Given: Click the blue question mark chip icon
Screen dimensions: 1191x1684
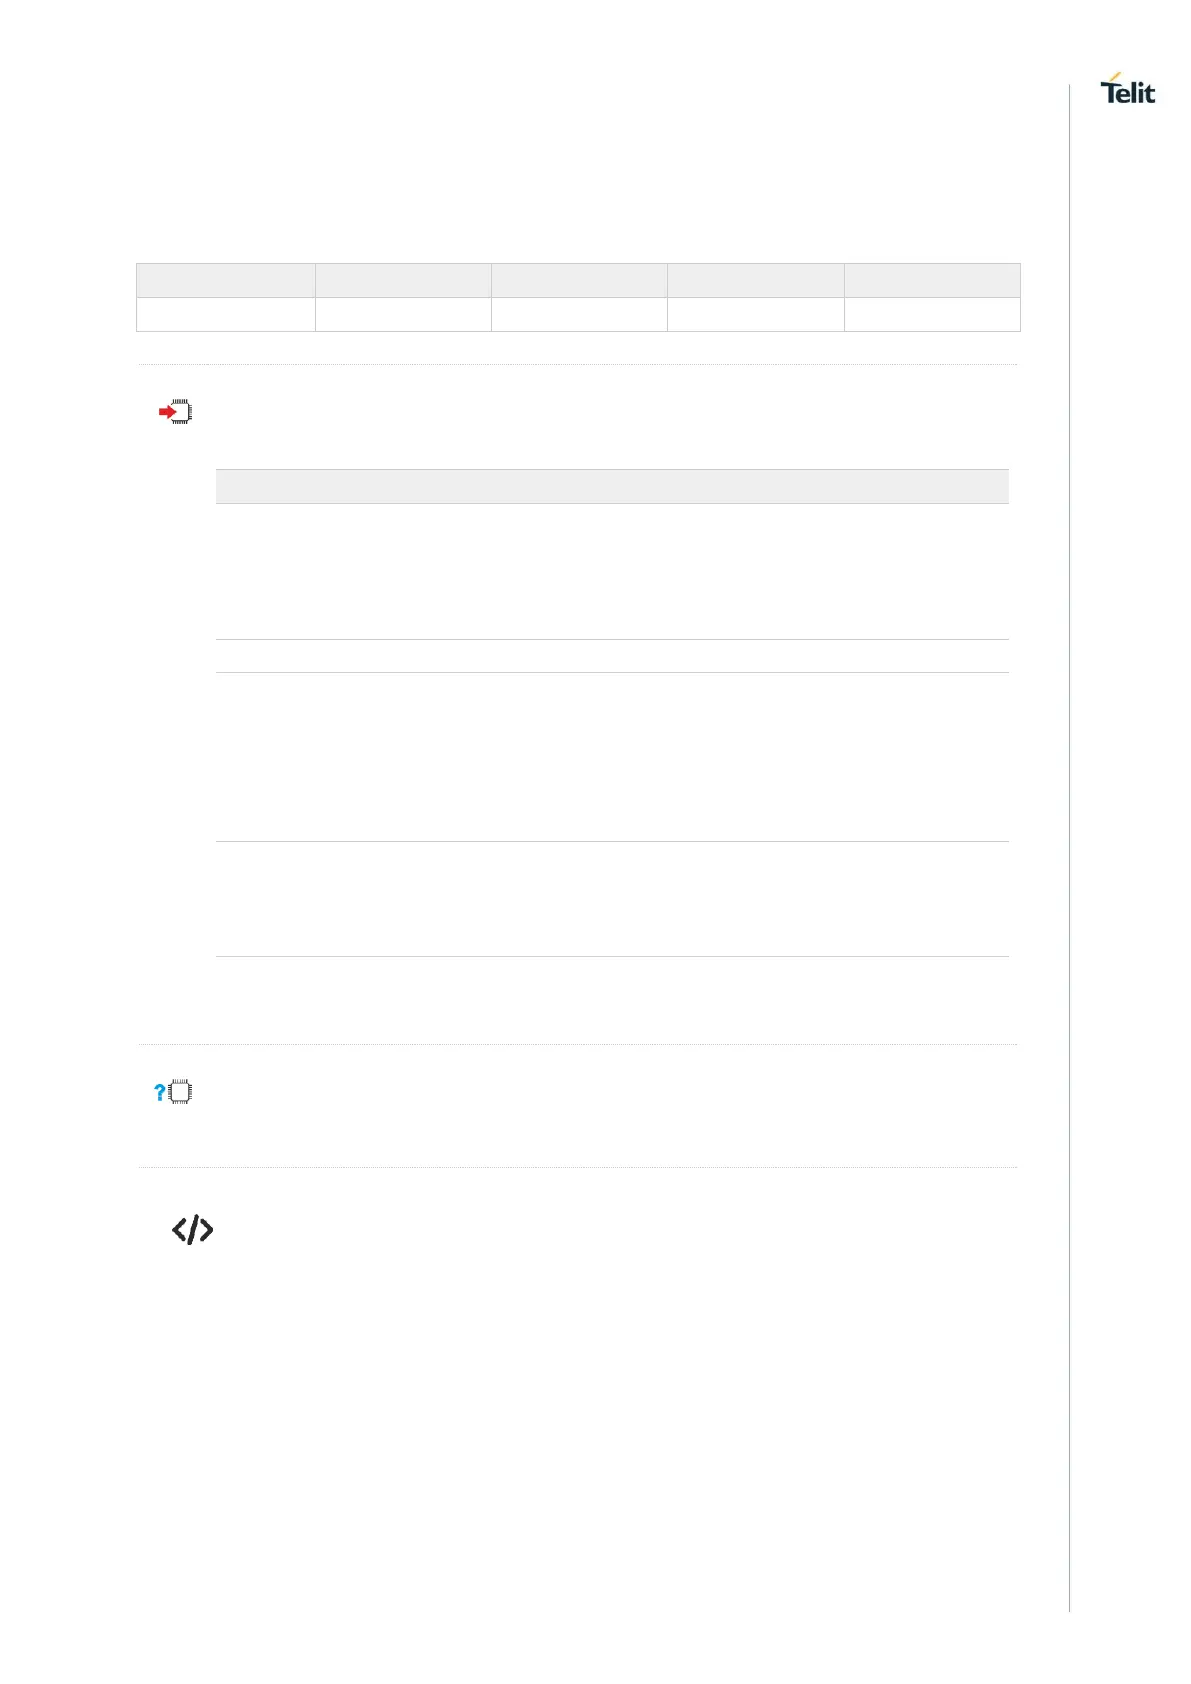Looking at the screenshot, I should (x=173, y=1092).
